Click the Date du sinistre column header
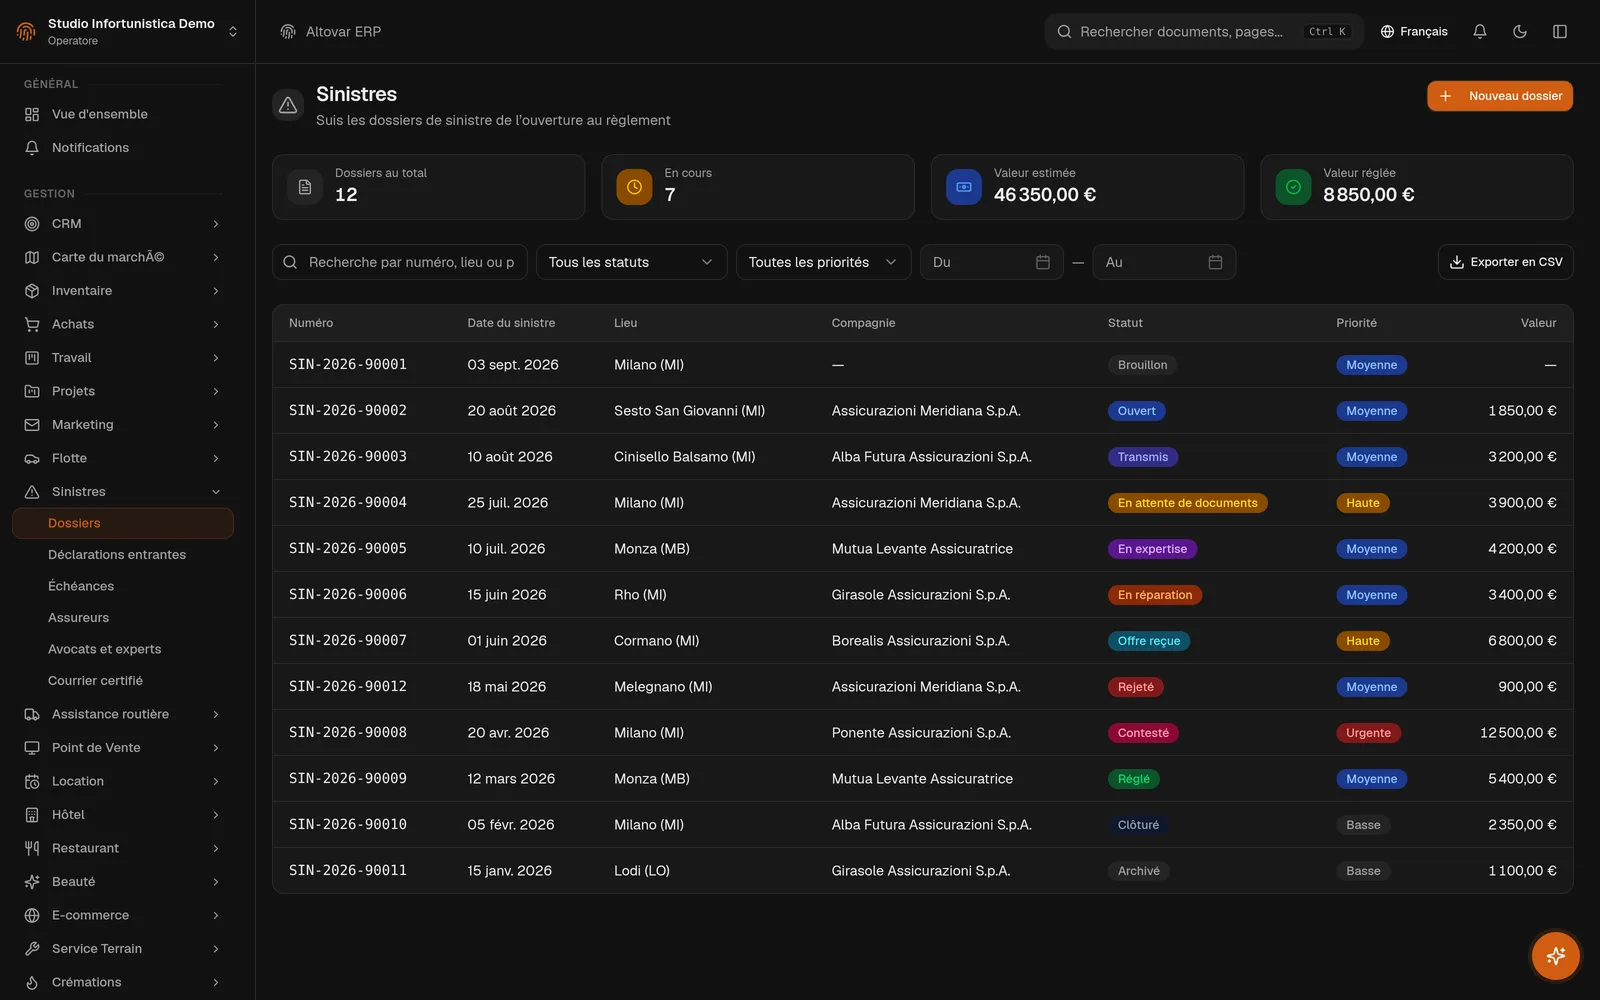The height and width of the screenshot is (1000, 1600). (511, 323)
